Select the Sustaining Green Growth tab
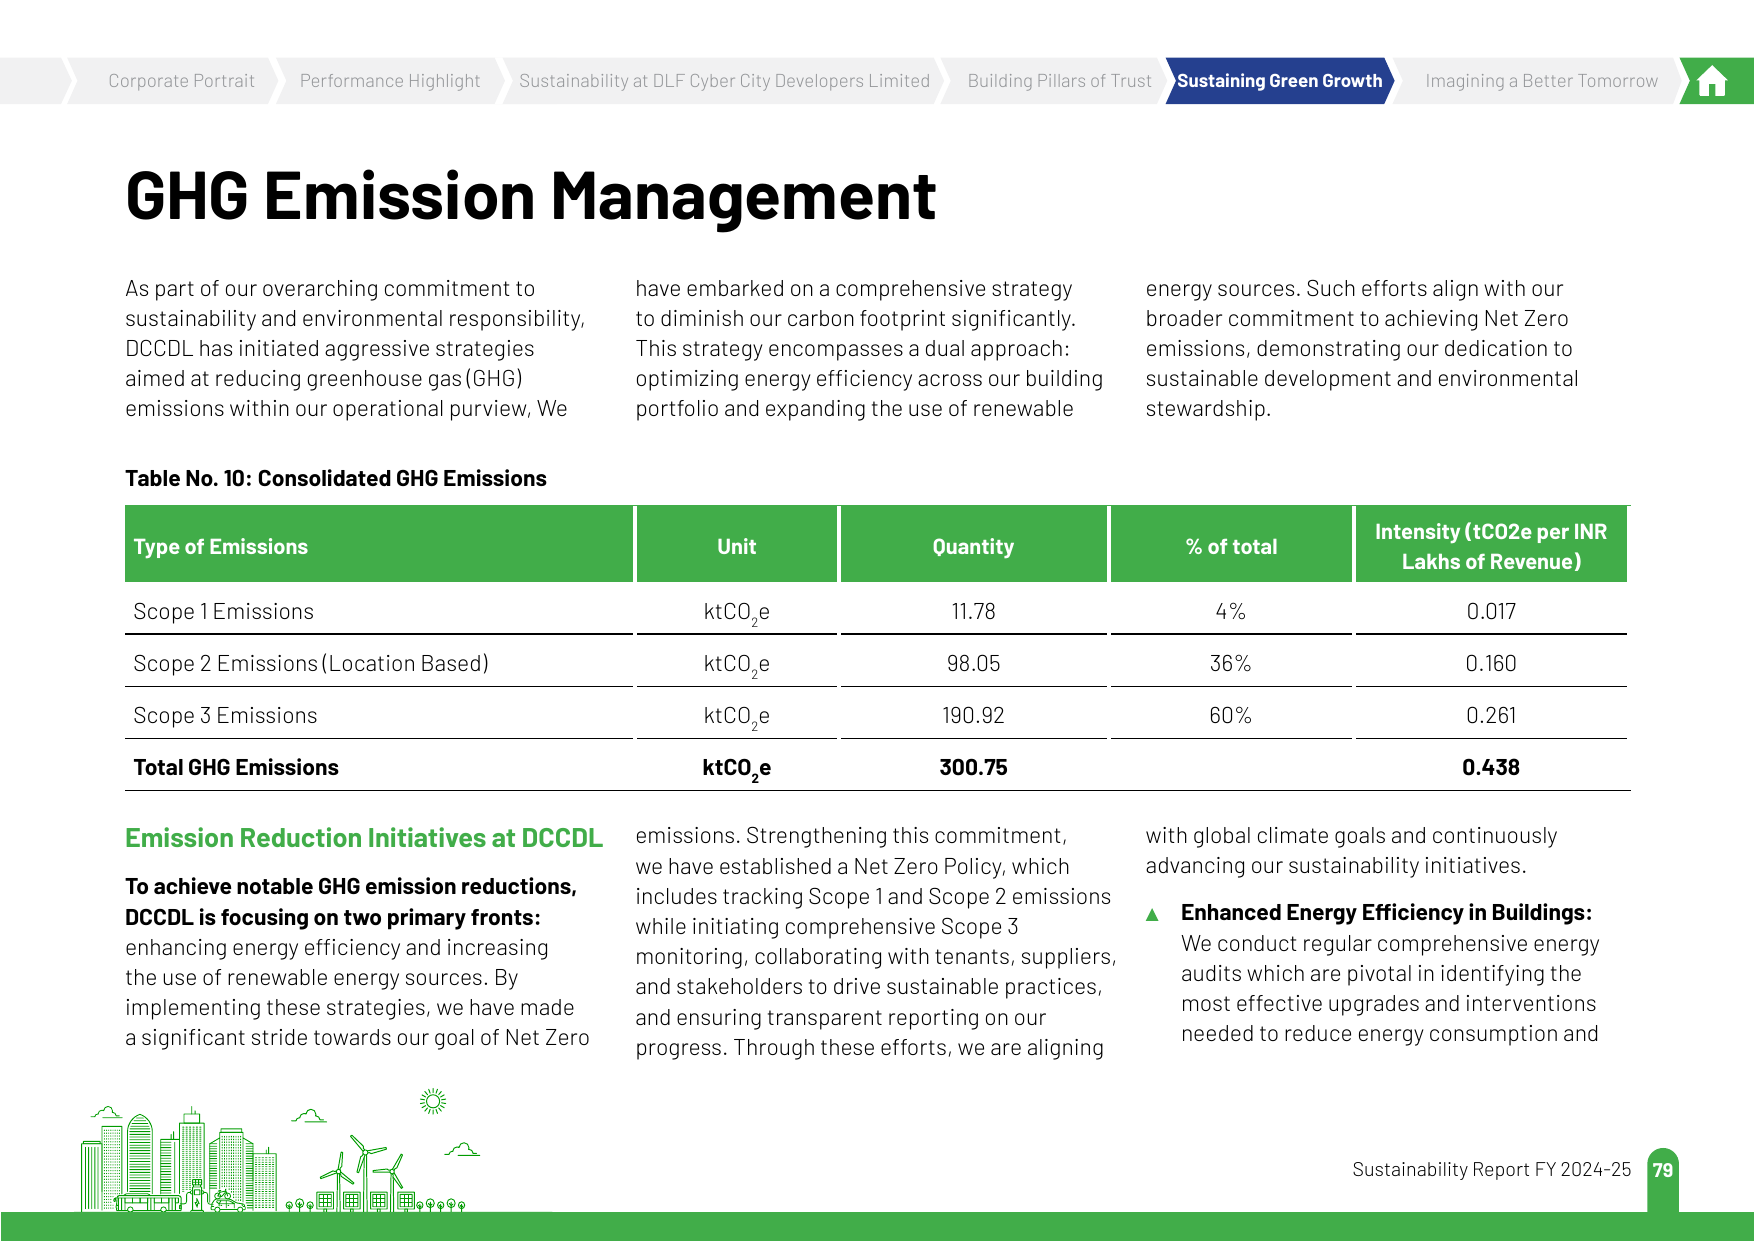Image resolution: width=1754 pixels, height=1241 pixels. click(1279, 81)
